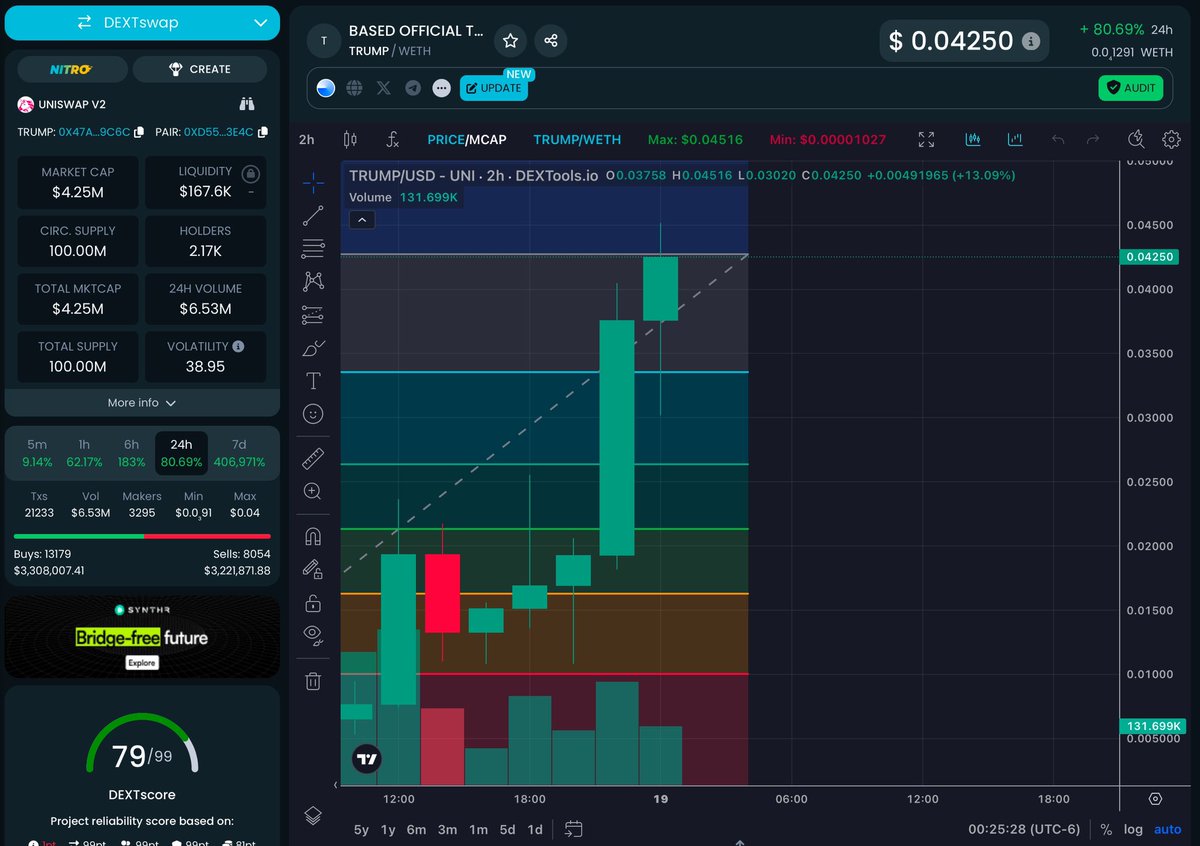Change the 2h chart interval
1200x846 pixels.
click(307, 140)
